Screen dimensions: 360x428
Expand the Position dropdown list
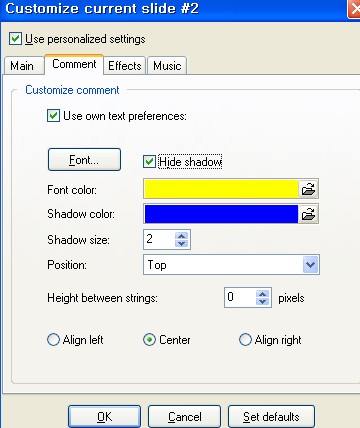(x=310, y=265)
